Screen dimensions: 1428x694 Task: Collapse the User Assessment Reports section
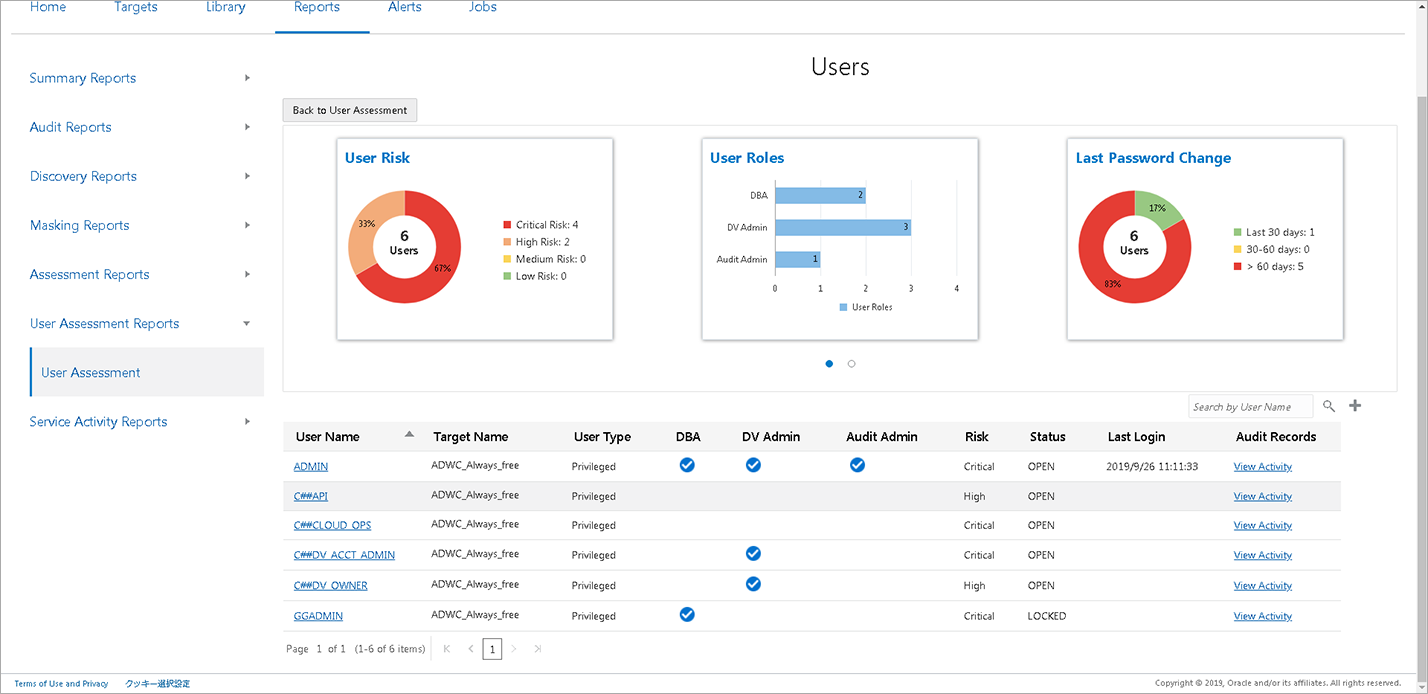coord(246,323)
